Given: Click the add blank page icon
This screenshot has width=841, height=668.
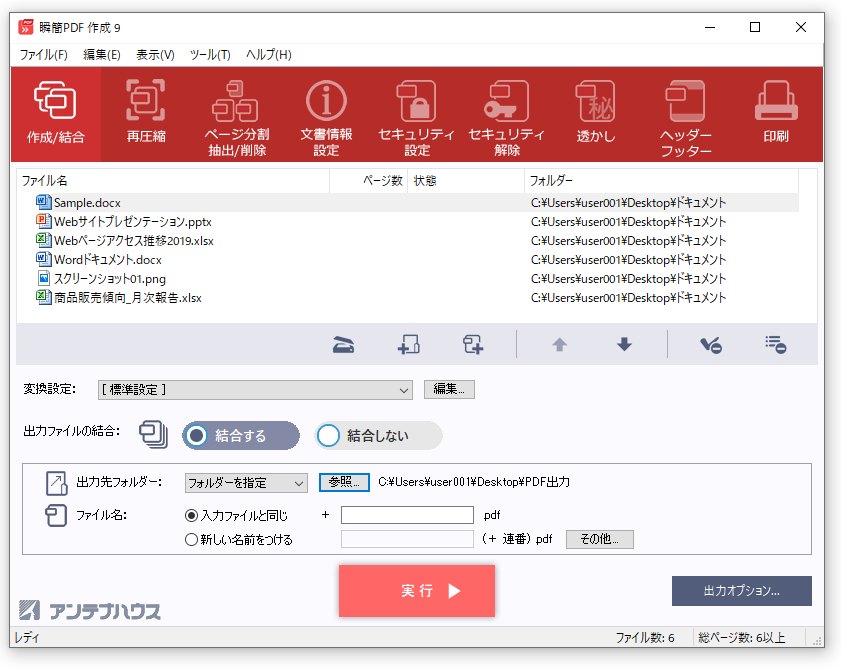Looking at the screenshot, I should tap(473, 344).
